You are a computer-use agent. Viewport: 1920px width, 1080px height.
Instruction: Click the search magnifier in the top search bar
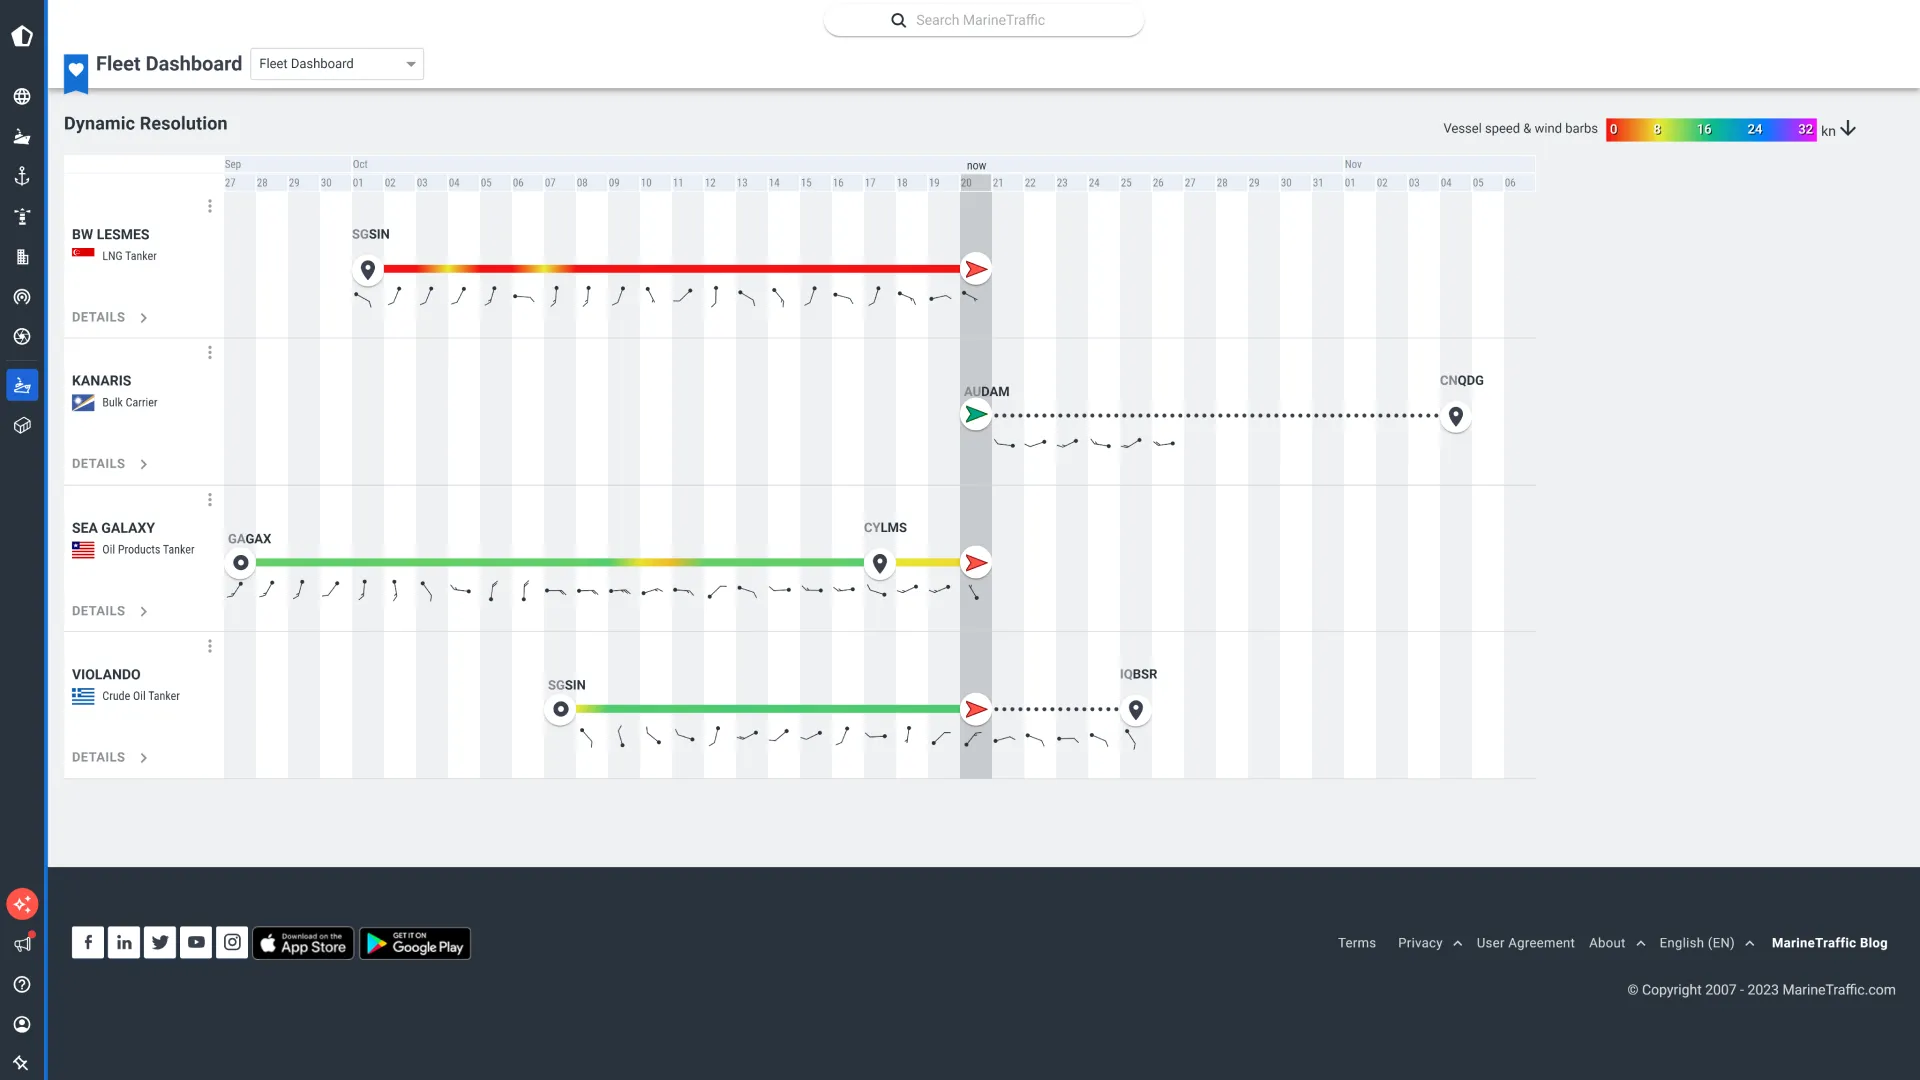tap(897, 20)
